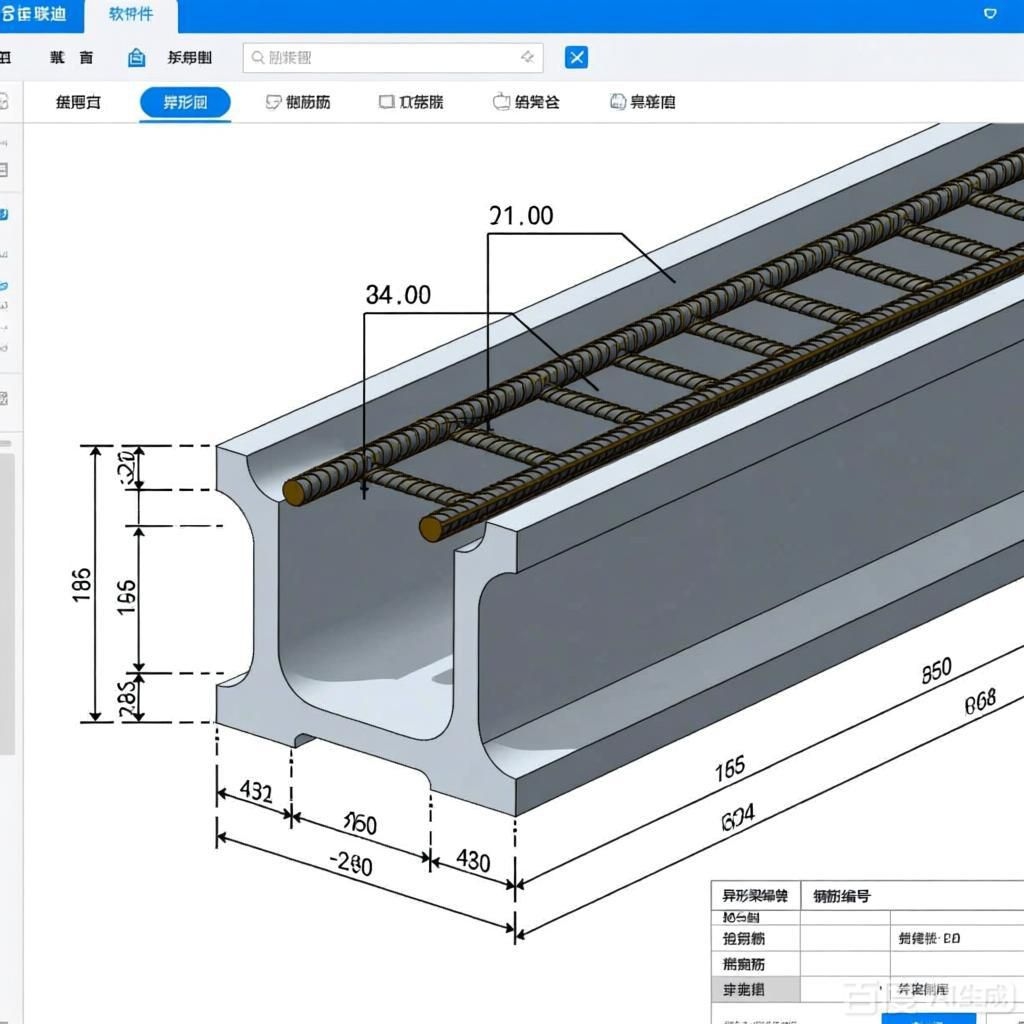Toggle the square checkbox icon in tab row
The width and height of the screenshot is (1024, 1024).
coord(386,102)
